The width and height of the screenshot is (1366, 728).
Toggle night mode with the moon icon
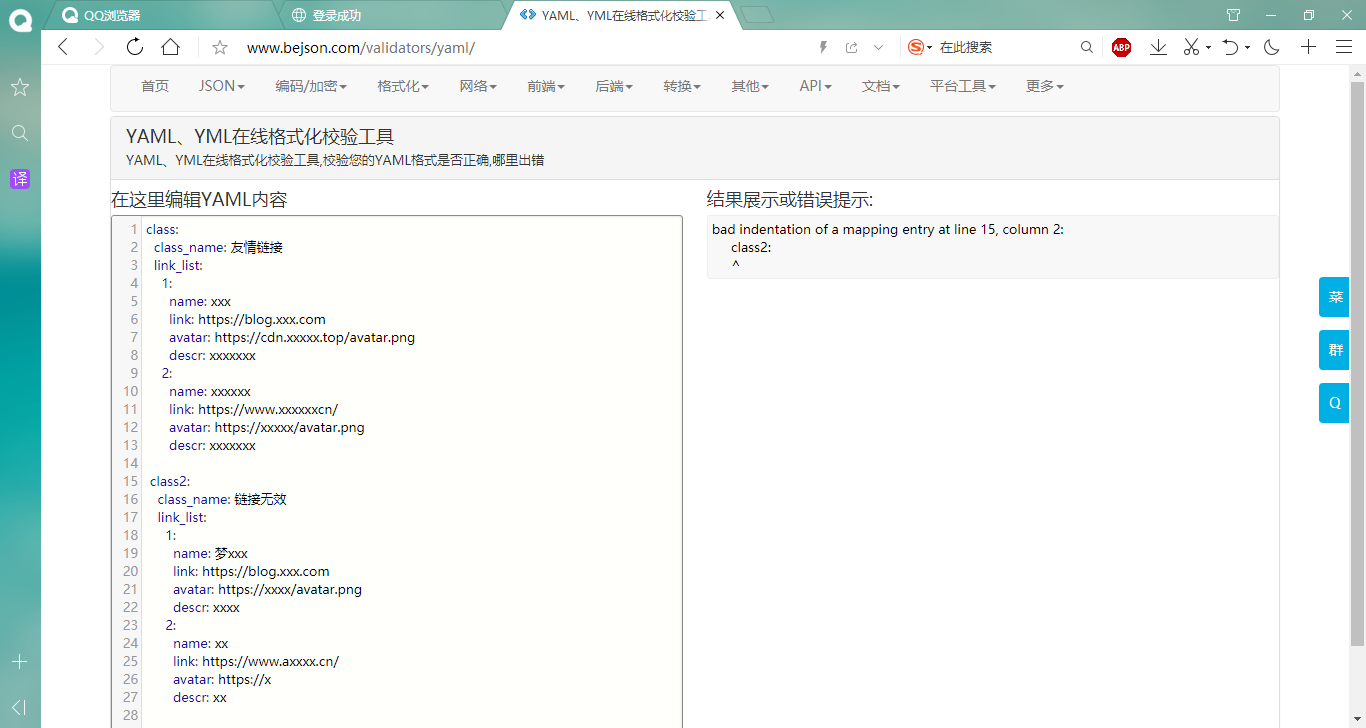(1270, 46)
